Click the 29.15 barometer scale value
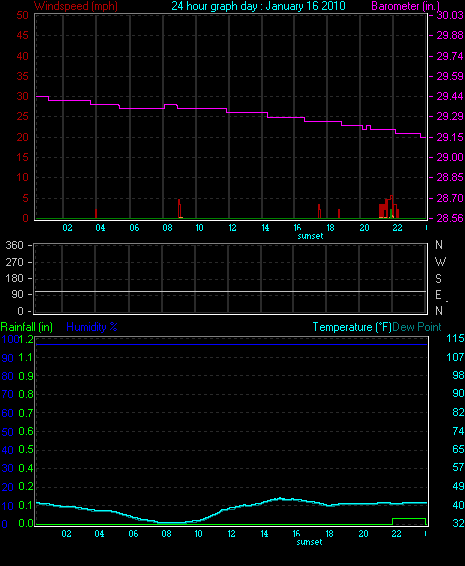 point(450,137)
